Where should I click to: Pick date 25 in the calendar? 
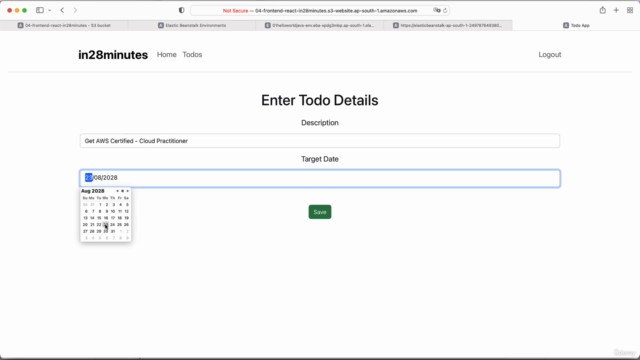(120, 224)
